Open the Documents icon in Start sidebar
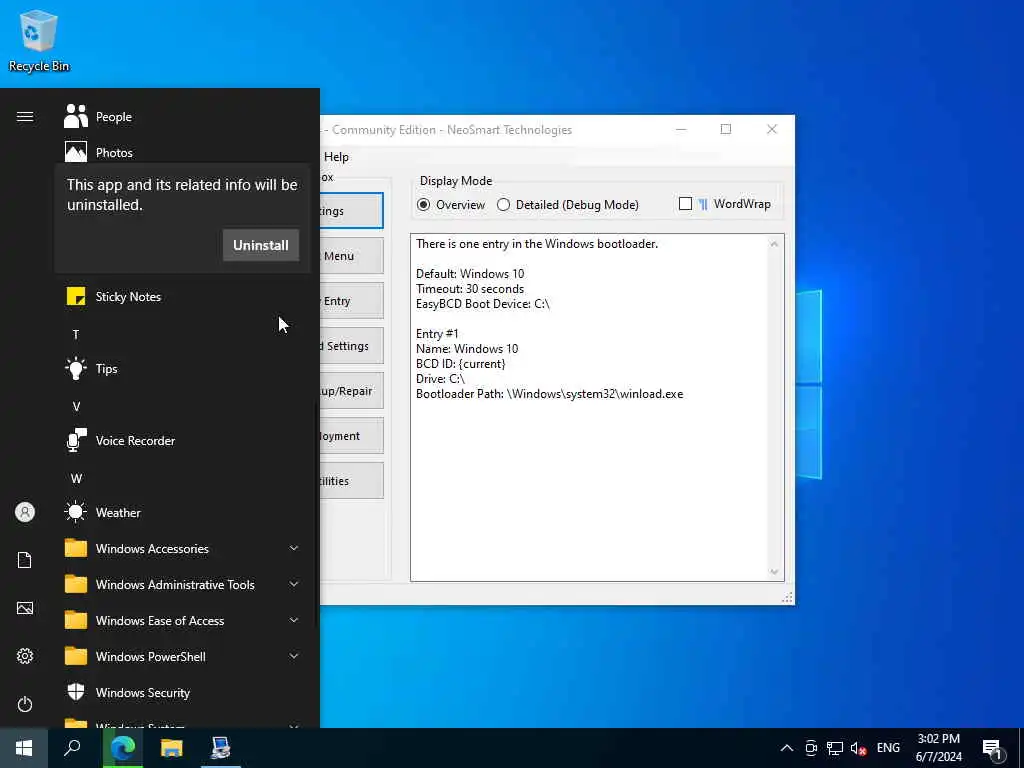Image resolution: width=1024 pixels, height=768 pixels. pos(25,560)
